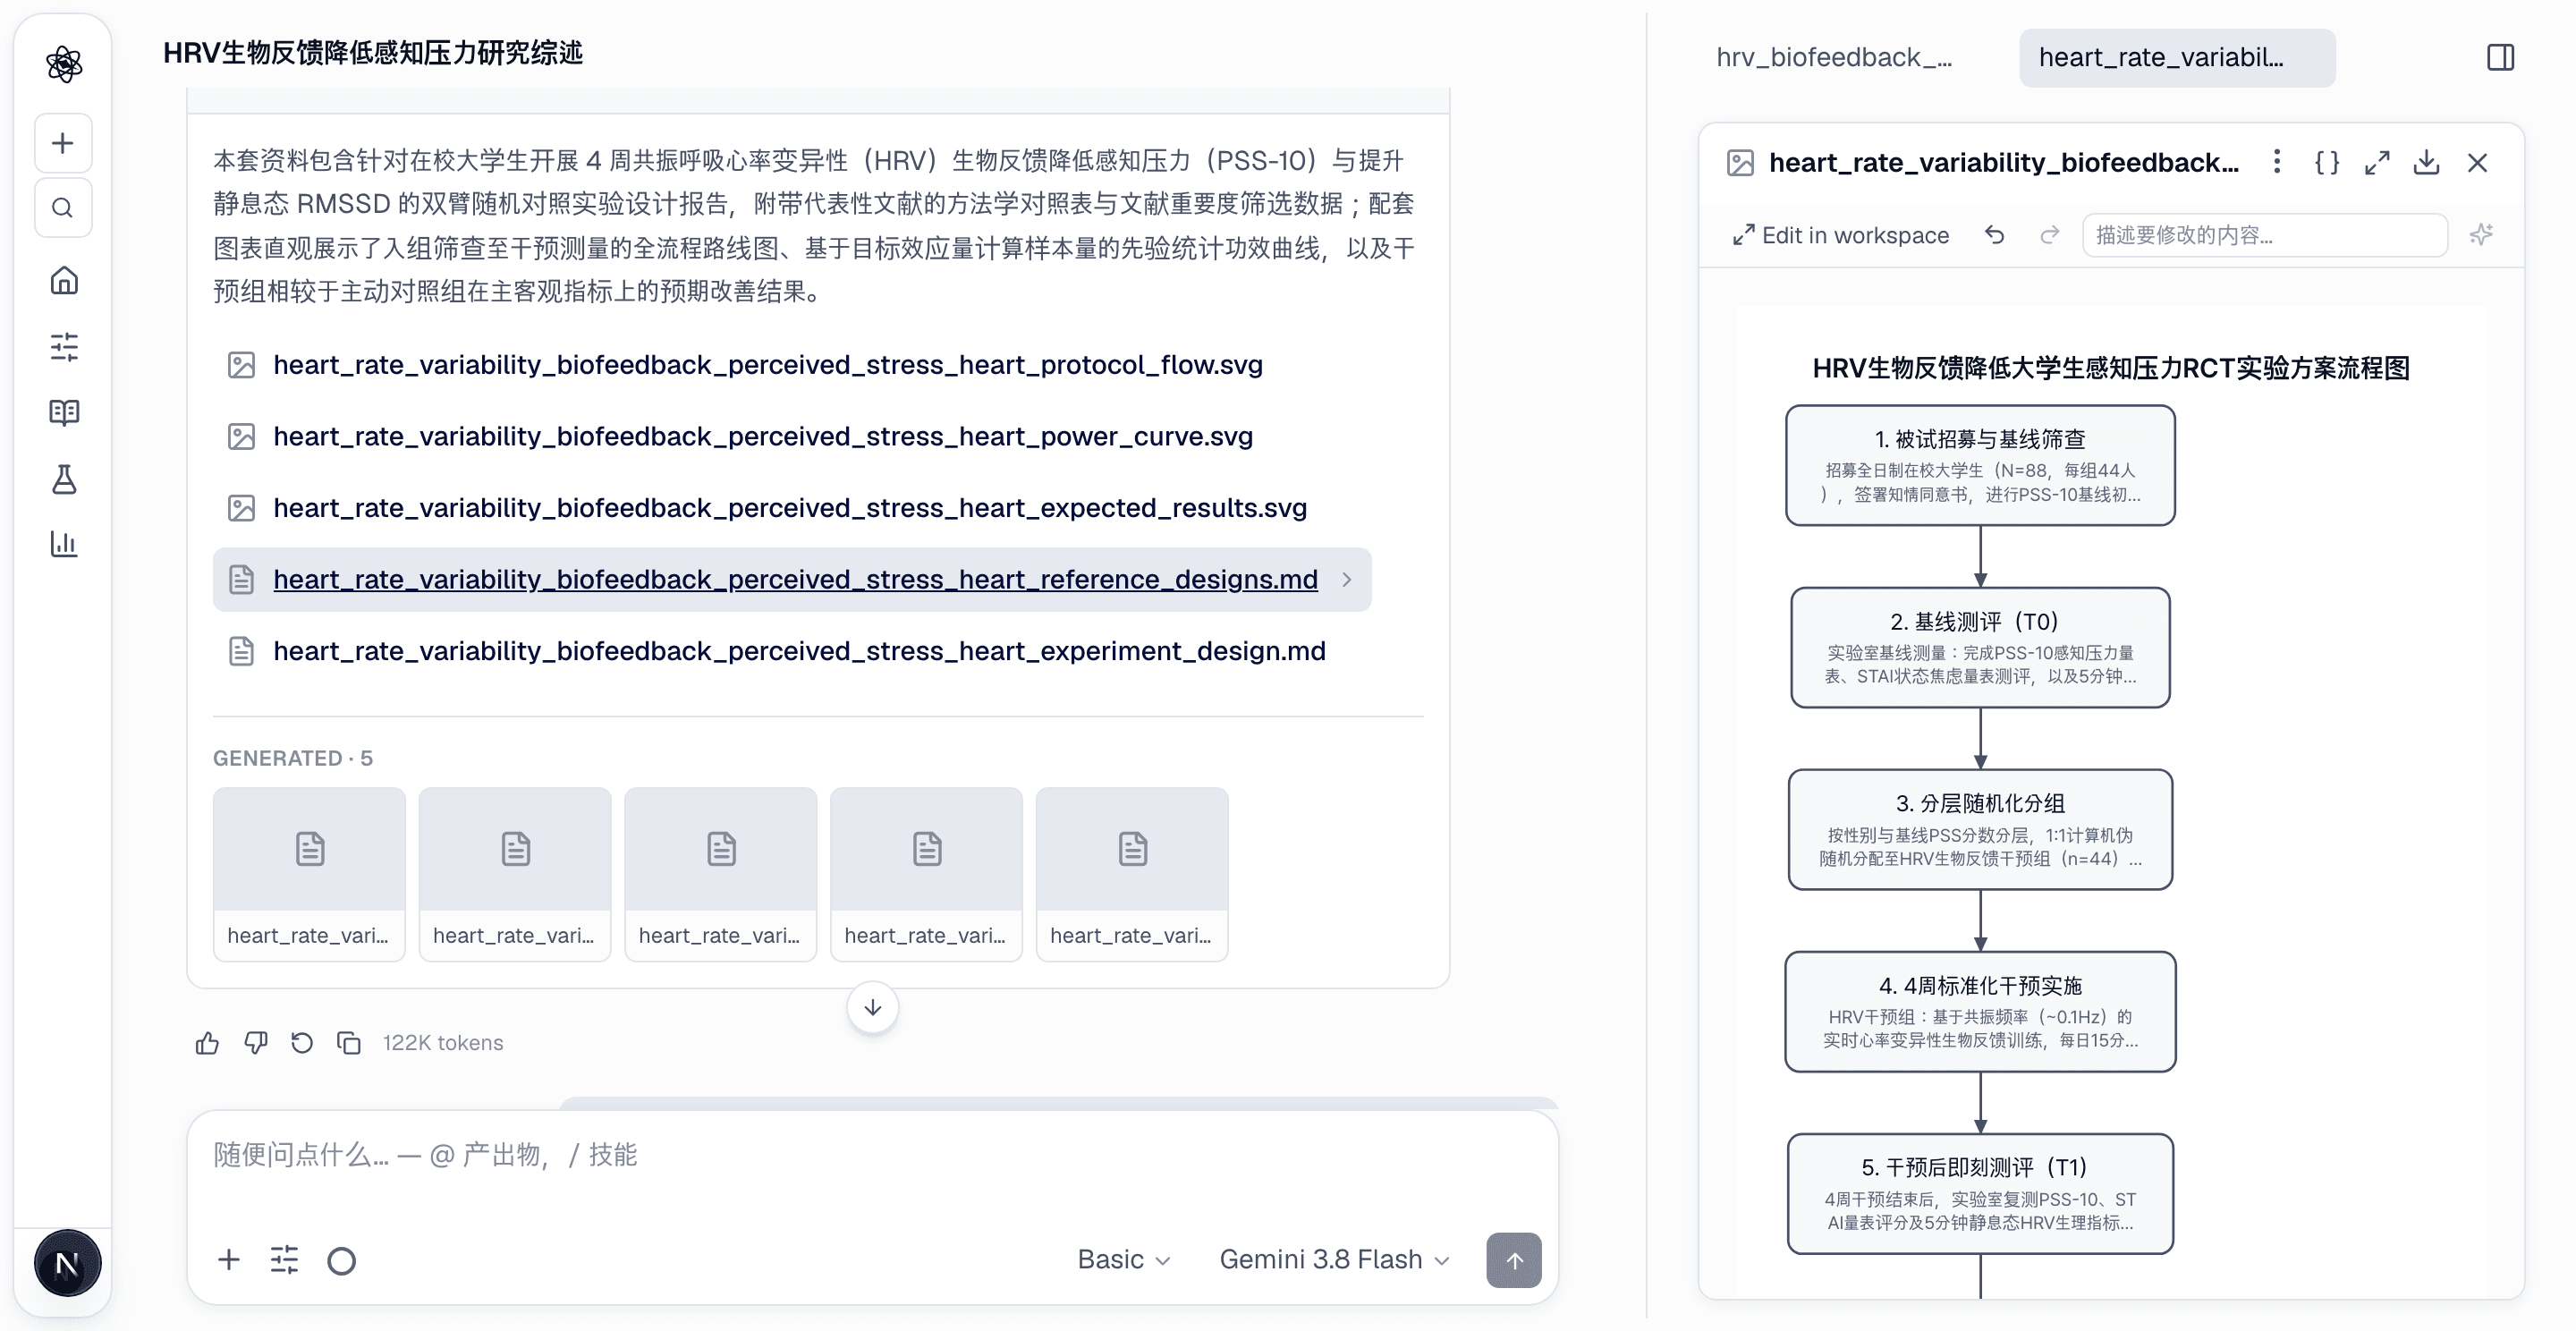Screen dimensions: 2576x1331
Task: Open the book library icon in the sidebar
Action: pos(64,412)
